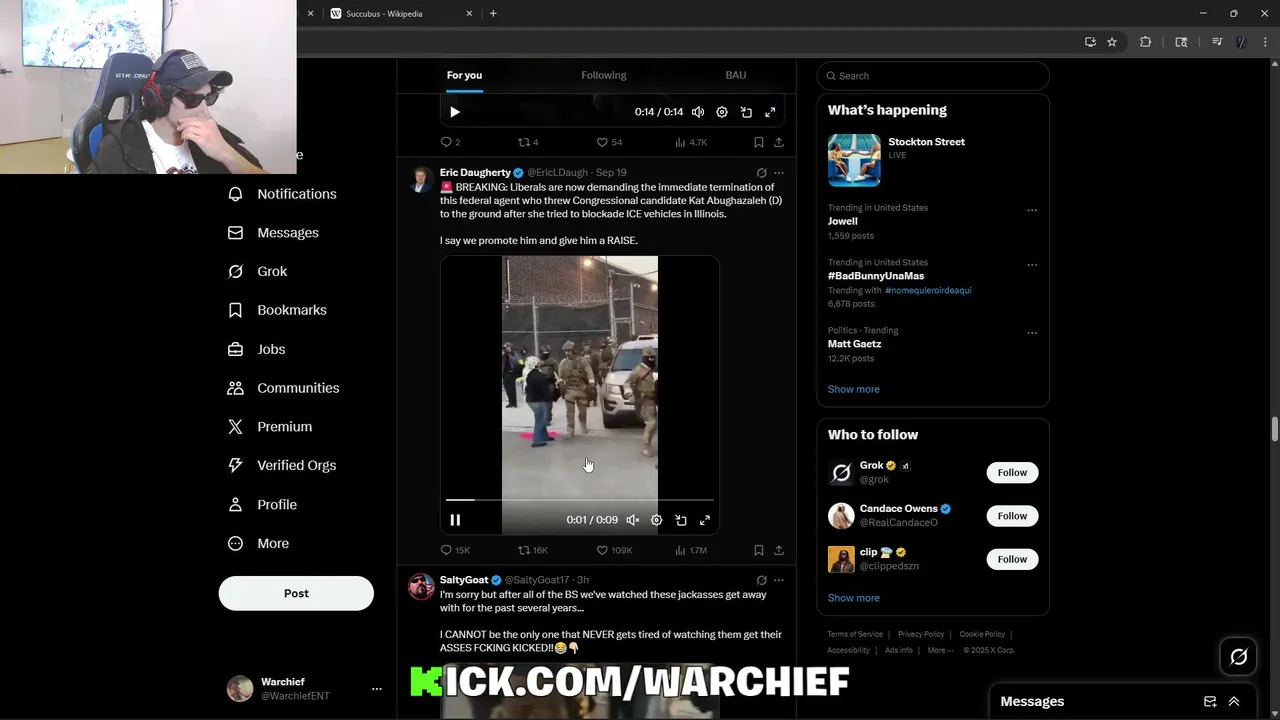Viewport: 1280px width, 720px height.
Task: Open SaltyGoat's profile name
Action: click(464, 580)
